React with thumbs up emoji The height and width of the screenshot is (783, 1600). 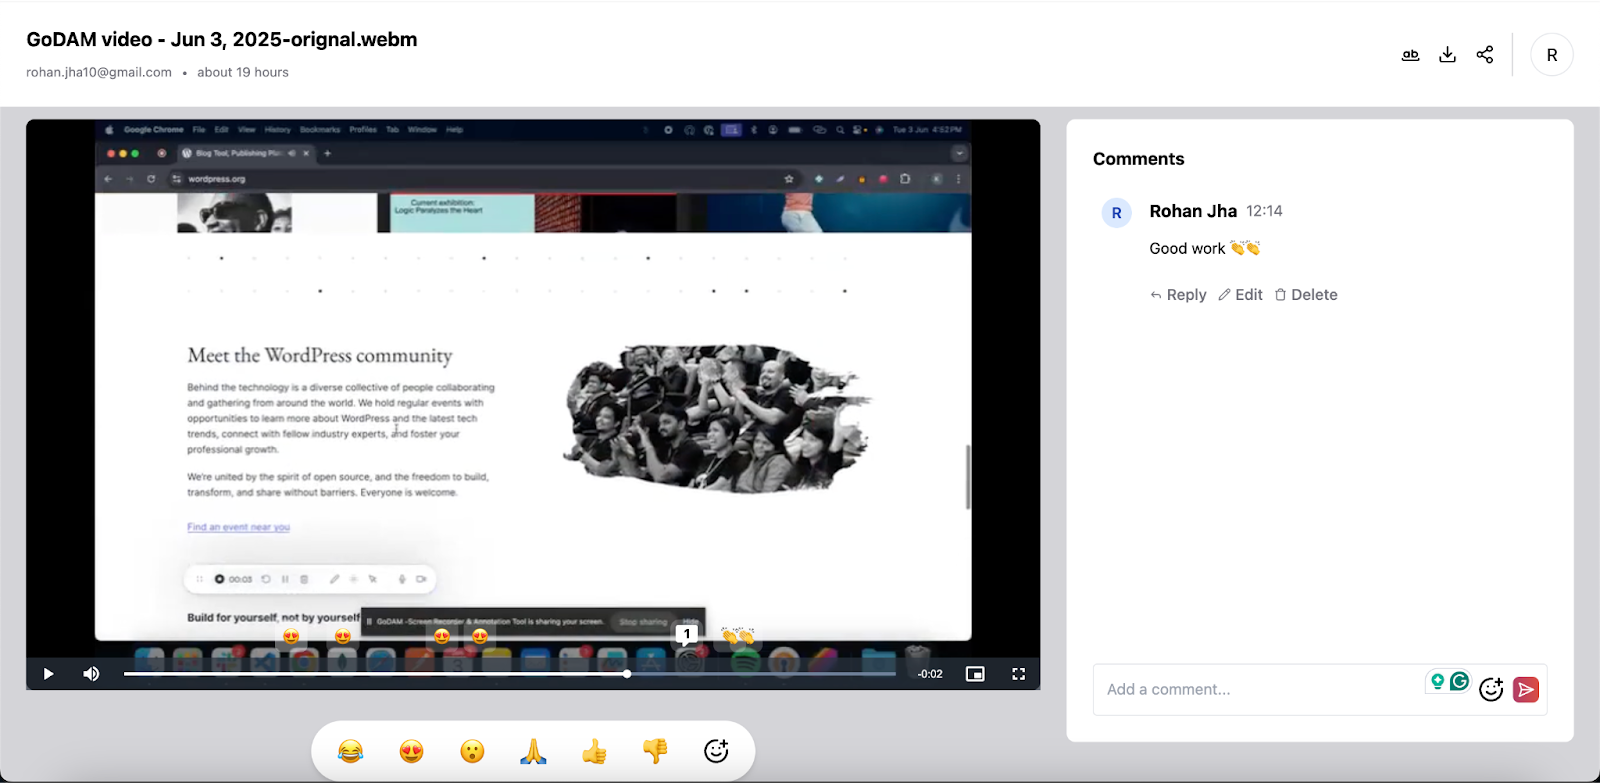pos(594,751)
